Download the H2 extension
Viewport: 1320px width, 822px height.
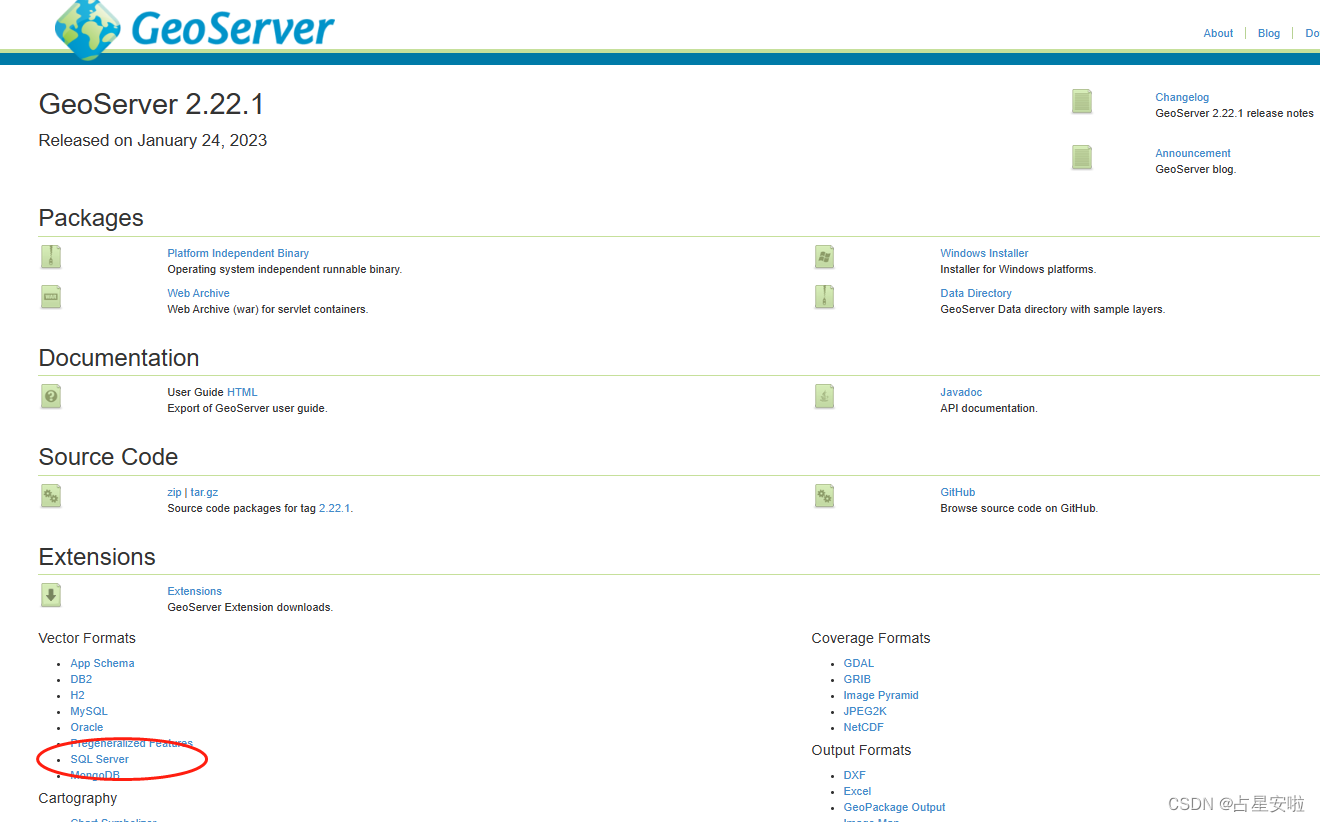[x=77, y=695]
